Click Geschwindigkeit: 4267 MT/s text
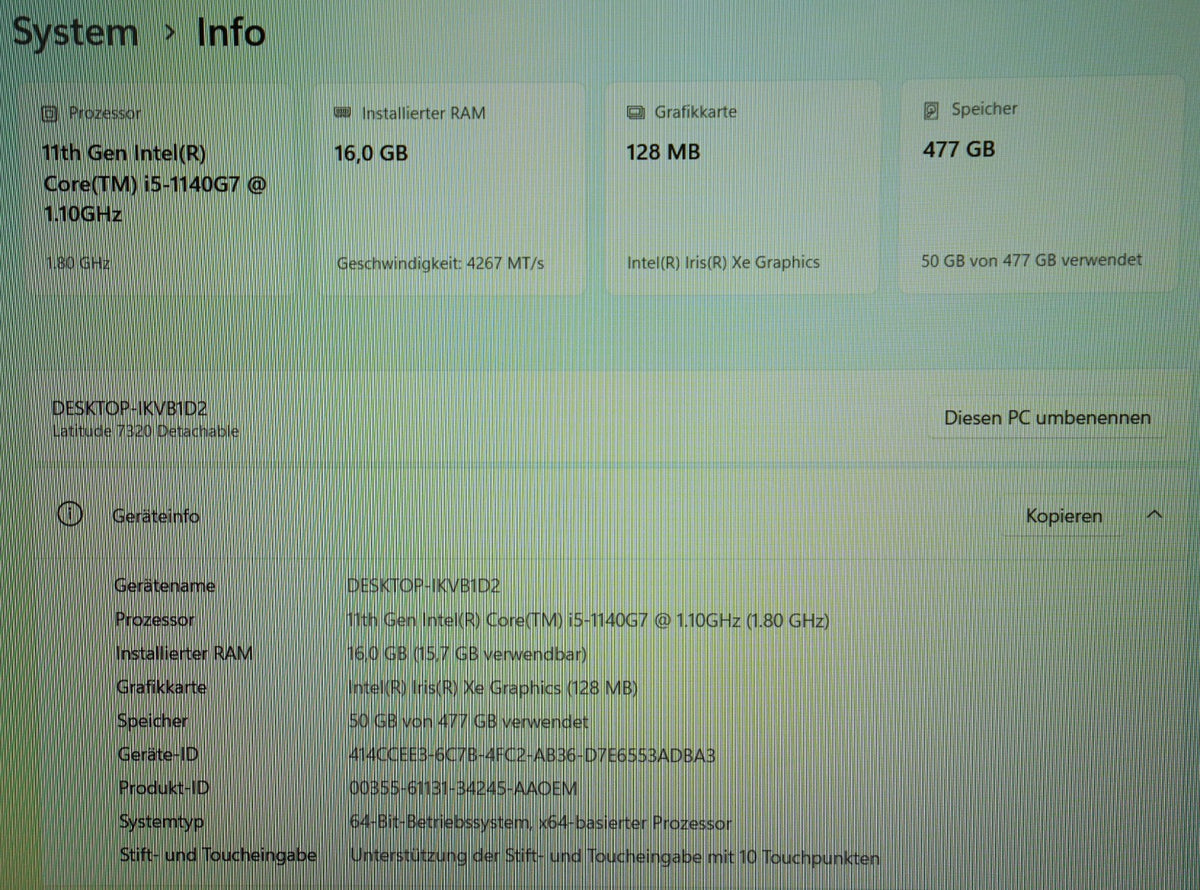Screen dimensions: 1200x890 tap(442, 263)
